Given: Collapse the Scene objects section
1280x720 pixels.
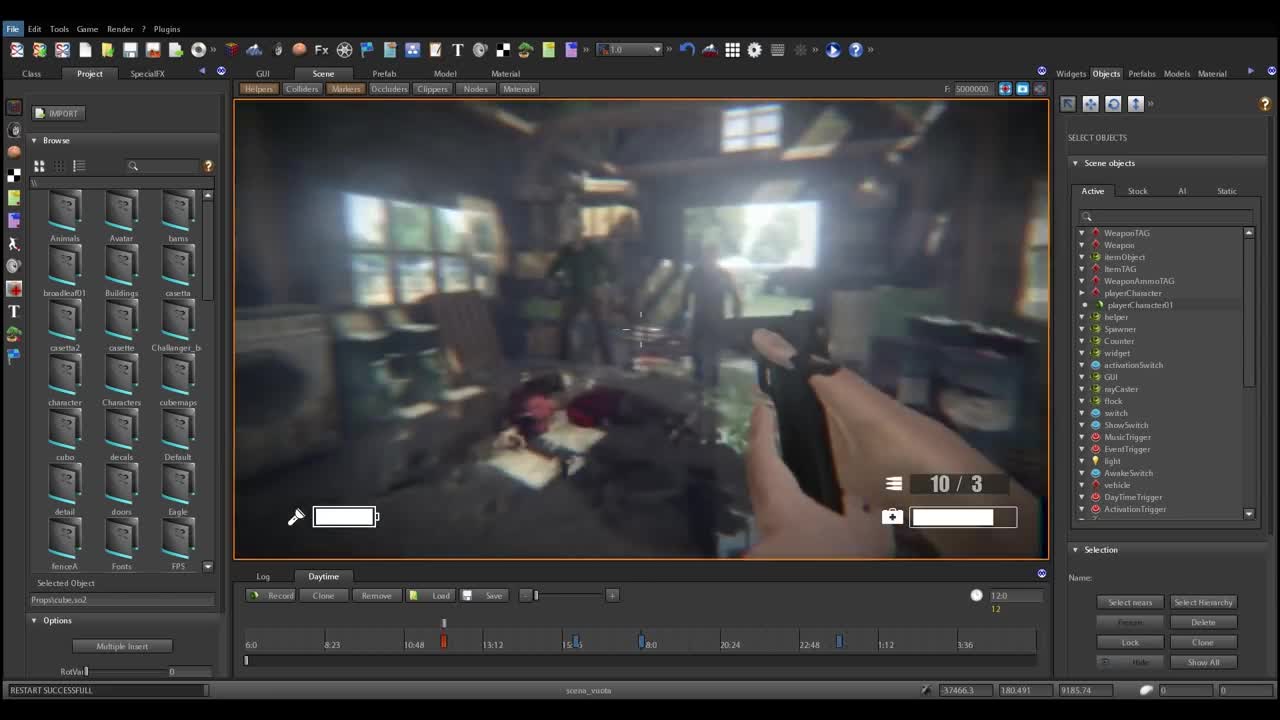Looking at the screenshot, I should tap(1076, 163).
